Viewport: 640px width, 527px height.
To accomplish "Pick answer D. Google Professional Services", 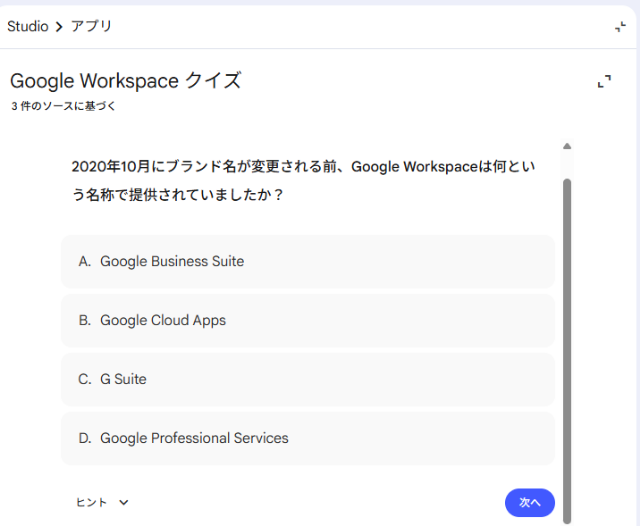I will 308,438.
